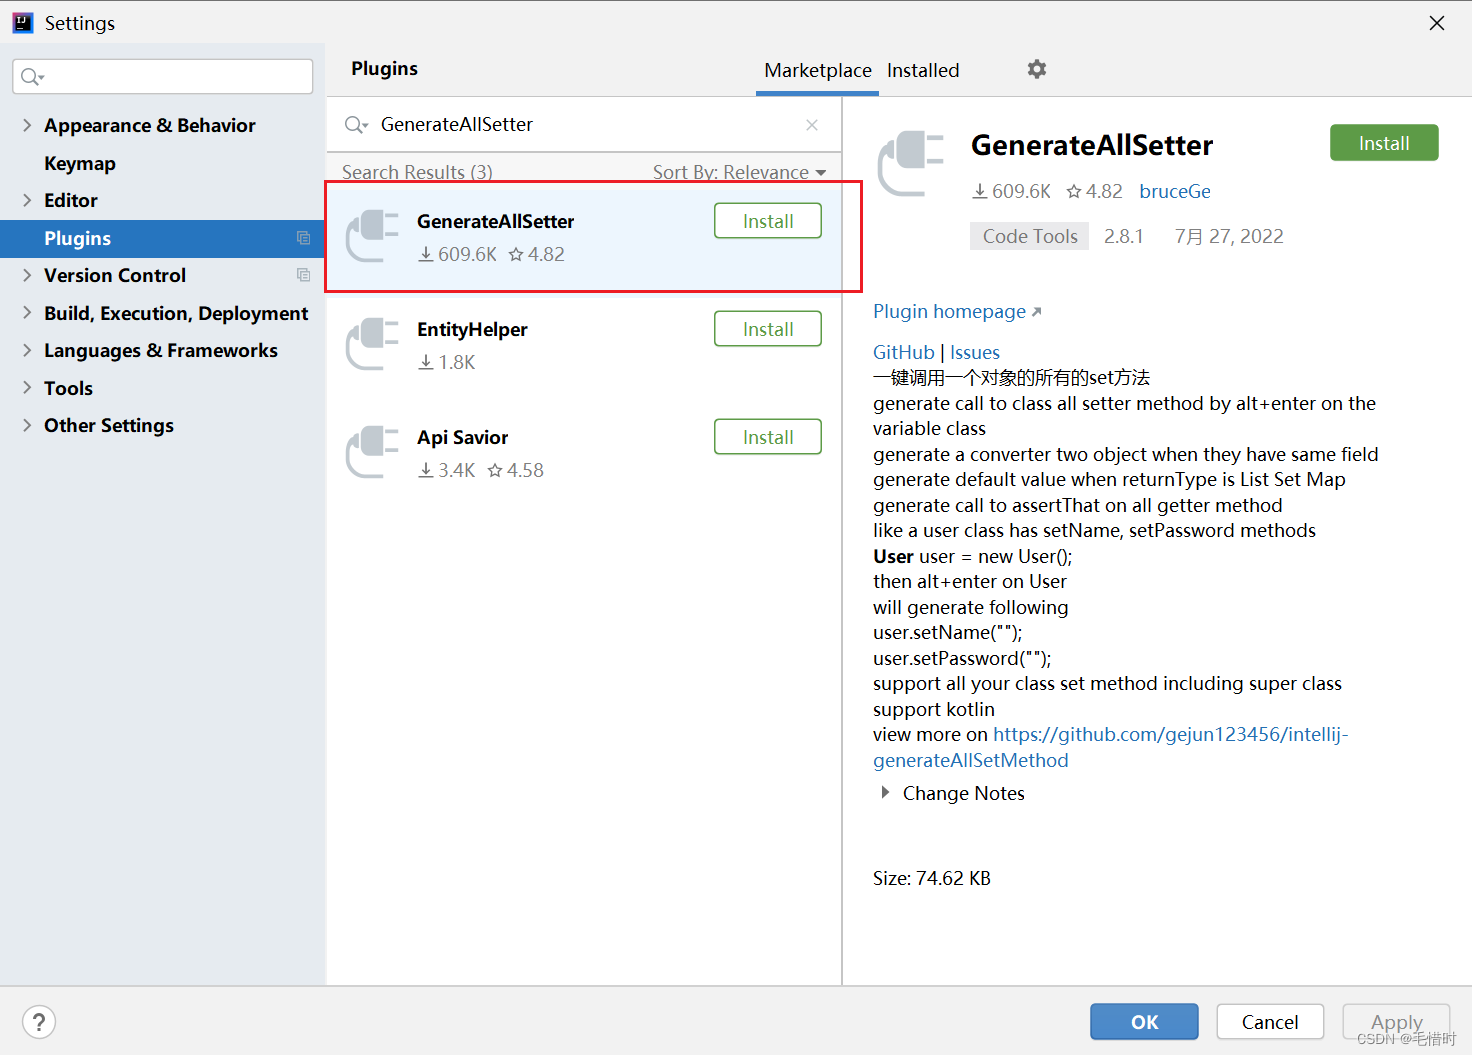The image size is (1472, 1055).
Task: Open the GitHub link
Action: (903, 352)
